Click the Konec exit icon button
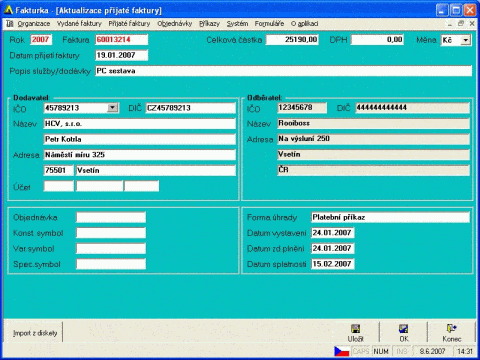Screen dimensions: 480x360 click(x=452, y=332)
